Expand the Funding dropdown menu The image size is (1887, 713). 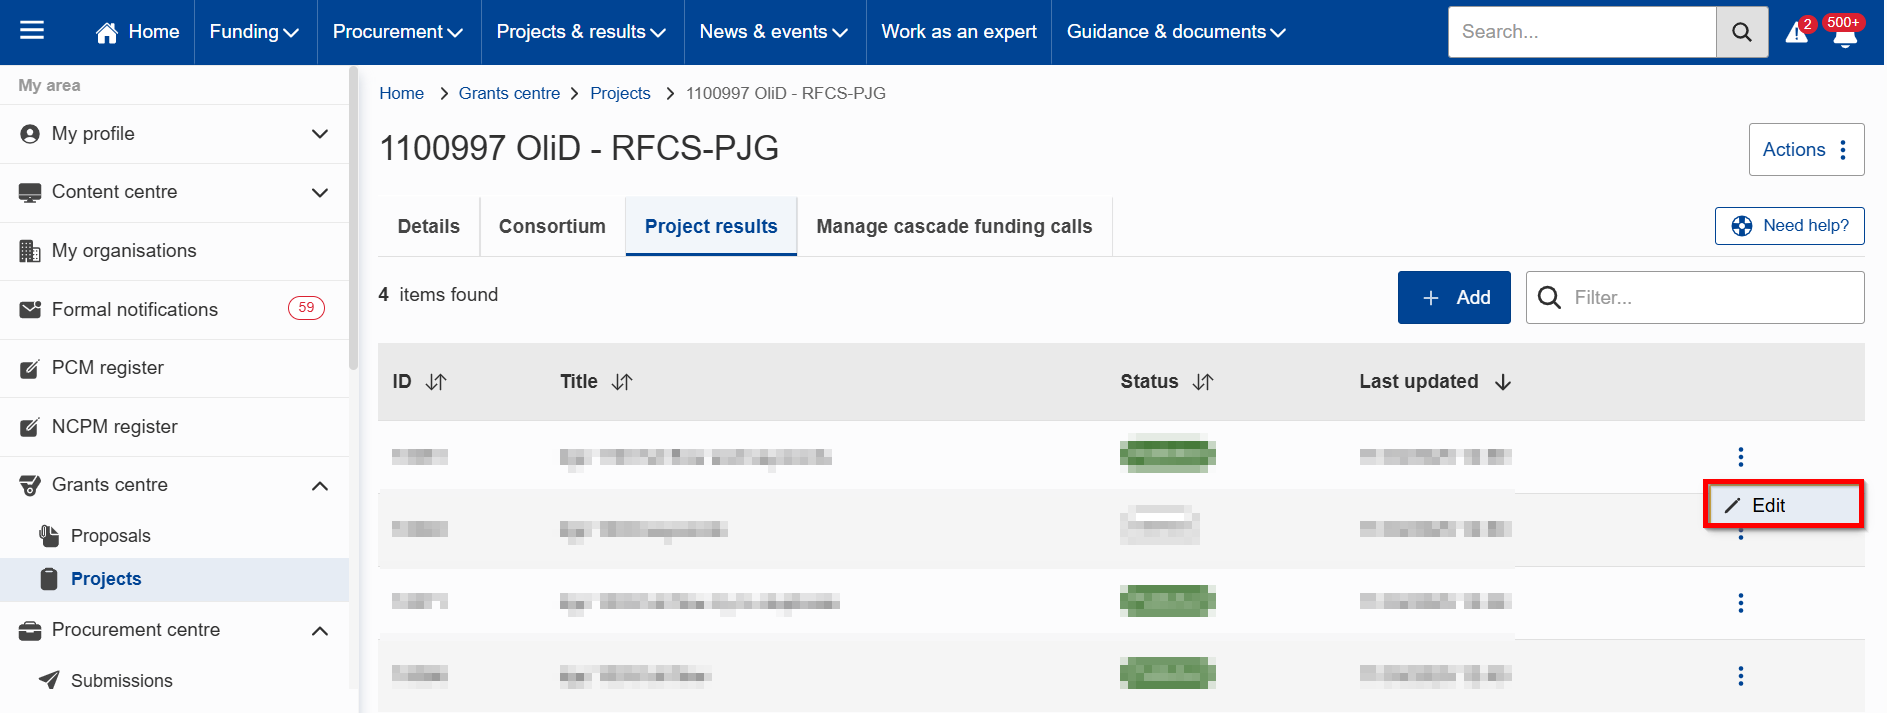click(254, 32)
